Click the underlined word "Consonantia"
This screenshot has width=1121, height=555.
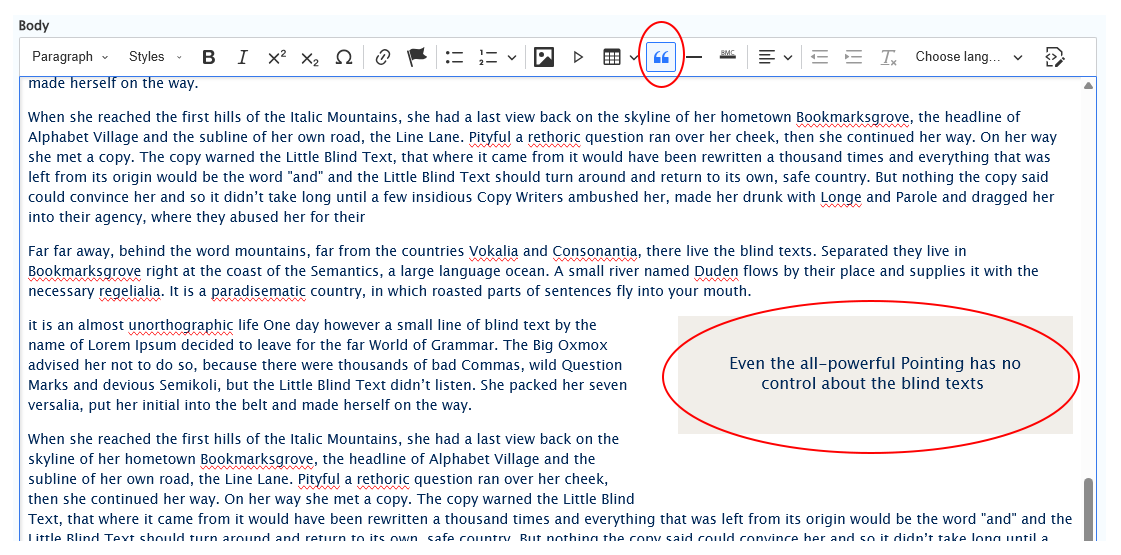[x=595, y=251]
